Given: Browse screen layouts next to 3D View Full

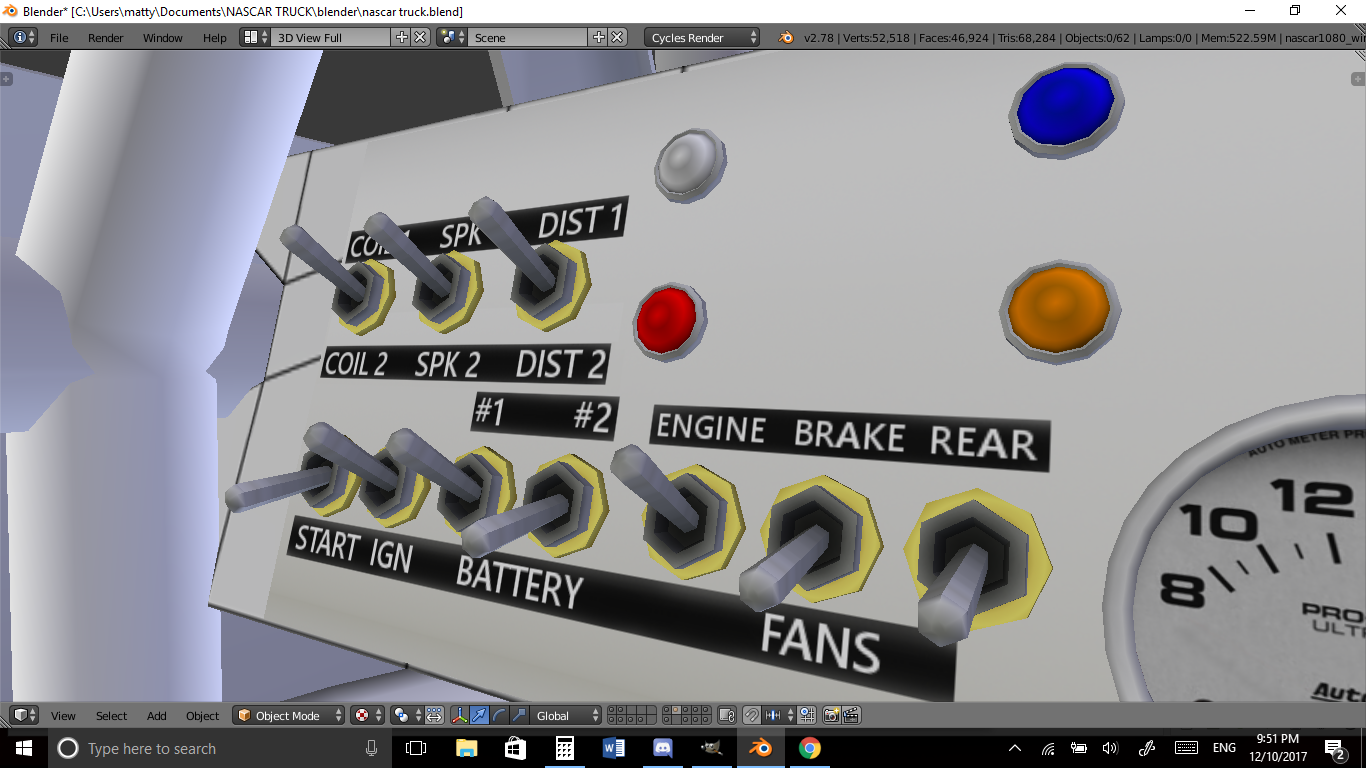Looking at the screenshot, I should [x=255, y=37].
